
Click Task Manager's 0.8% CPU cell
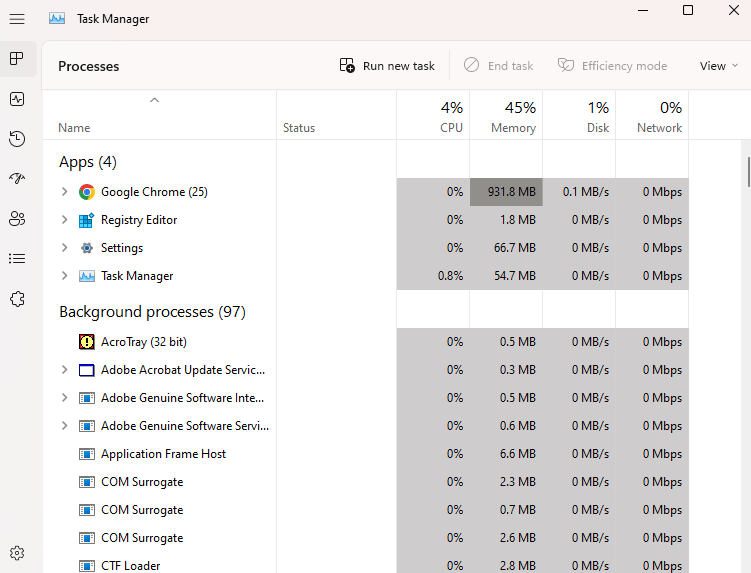[x=433, y=276]
